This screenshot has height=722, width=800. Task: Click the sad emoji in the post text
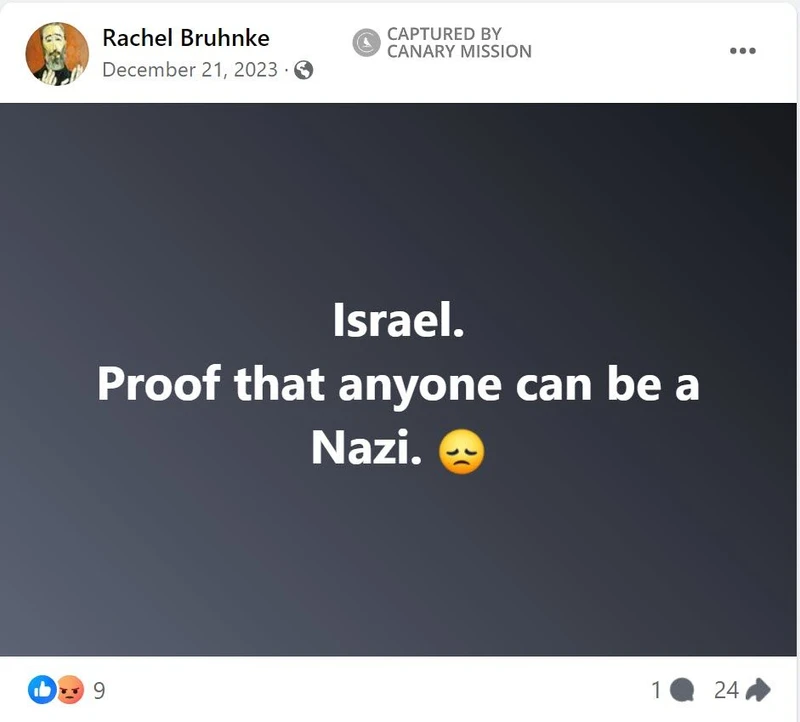pyautogui.click(x=463, y=450)
